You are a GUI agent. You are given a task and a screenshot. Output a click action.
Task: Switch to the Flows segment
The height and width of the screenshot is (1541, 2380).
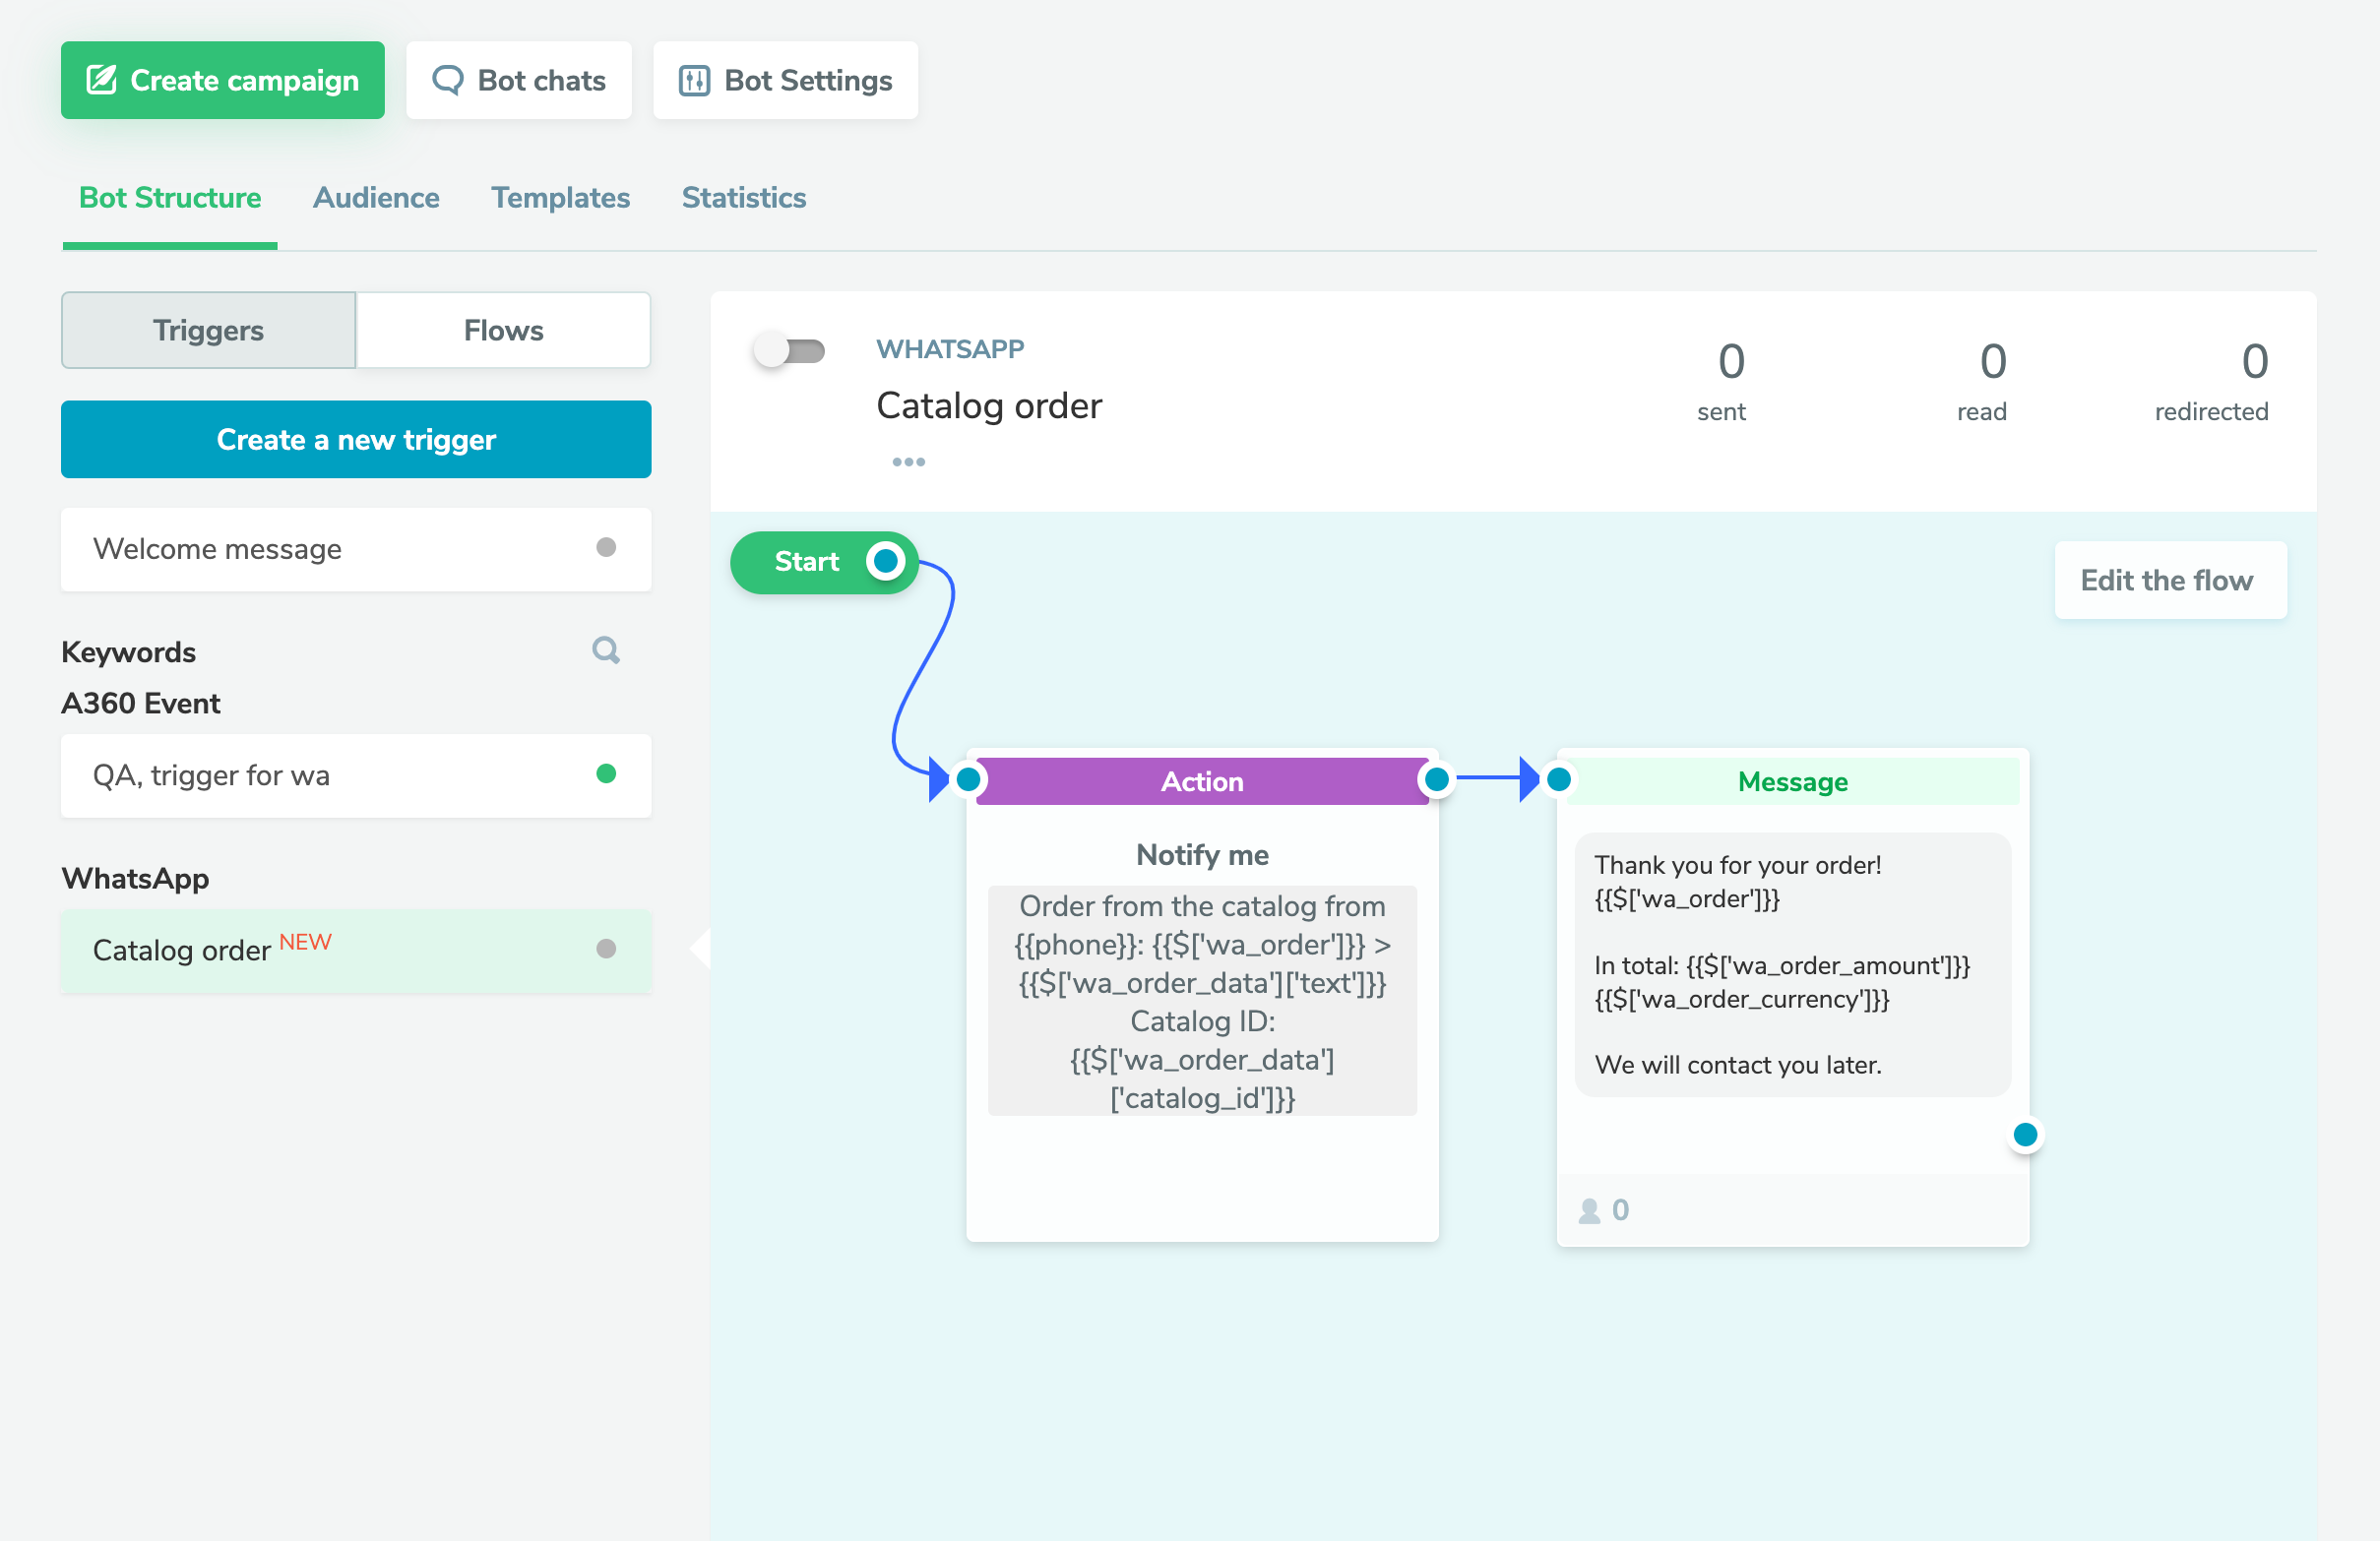503,331
